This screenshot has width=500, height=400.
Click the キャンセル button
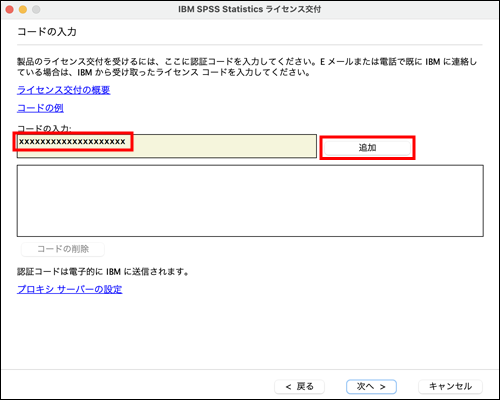click(x=450, y=387)
